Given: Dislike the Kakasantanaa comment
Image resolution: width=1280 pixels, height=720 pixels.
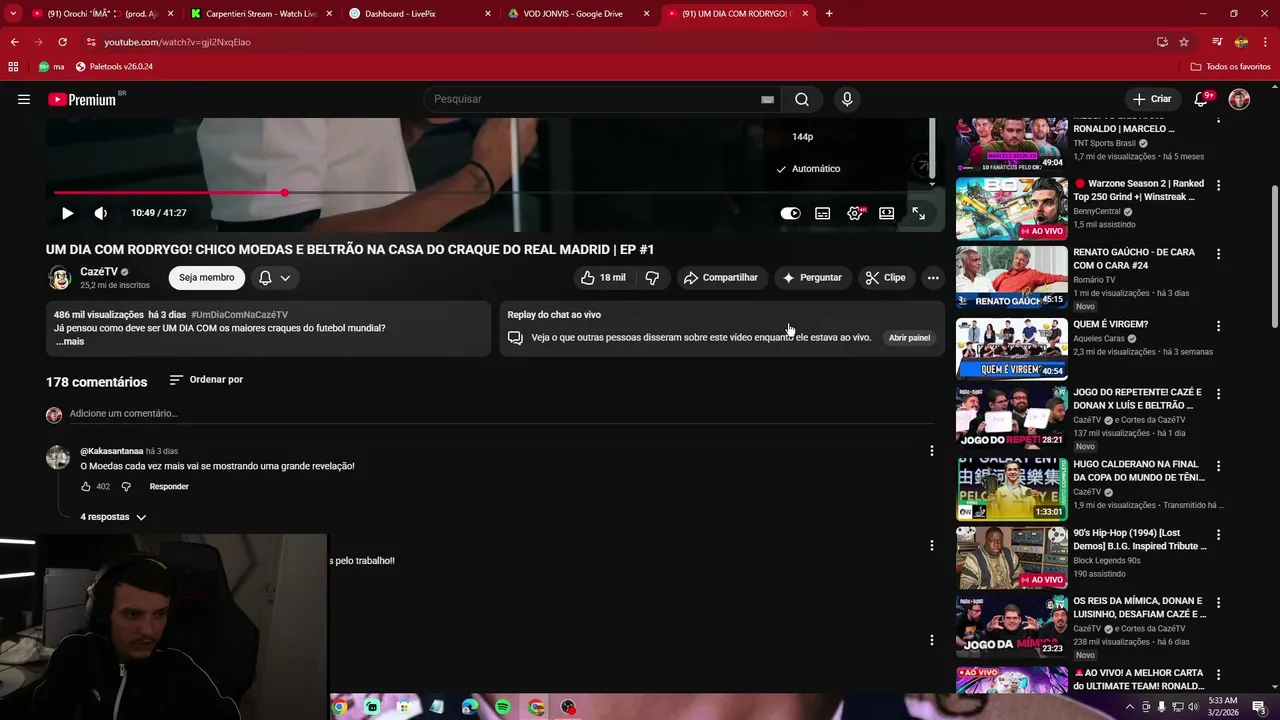Looking at the screenshot, I should pyautogui.click(x=126, y=487).
